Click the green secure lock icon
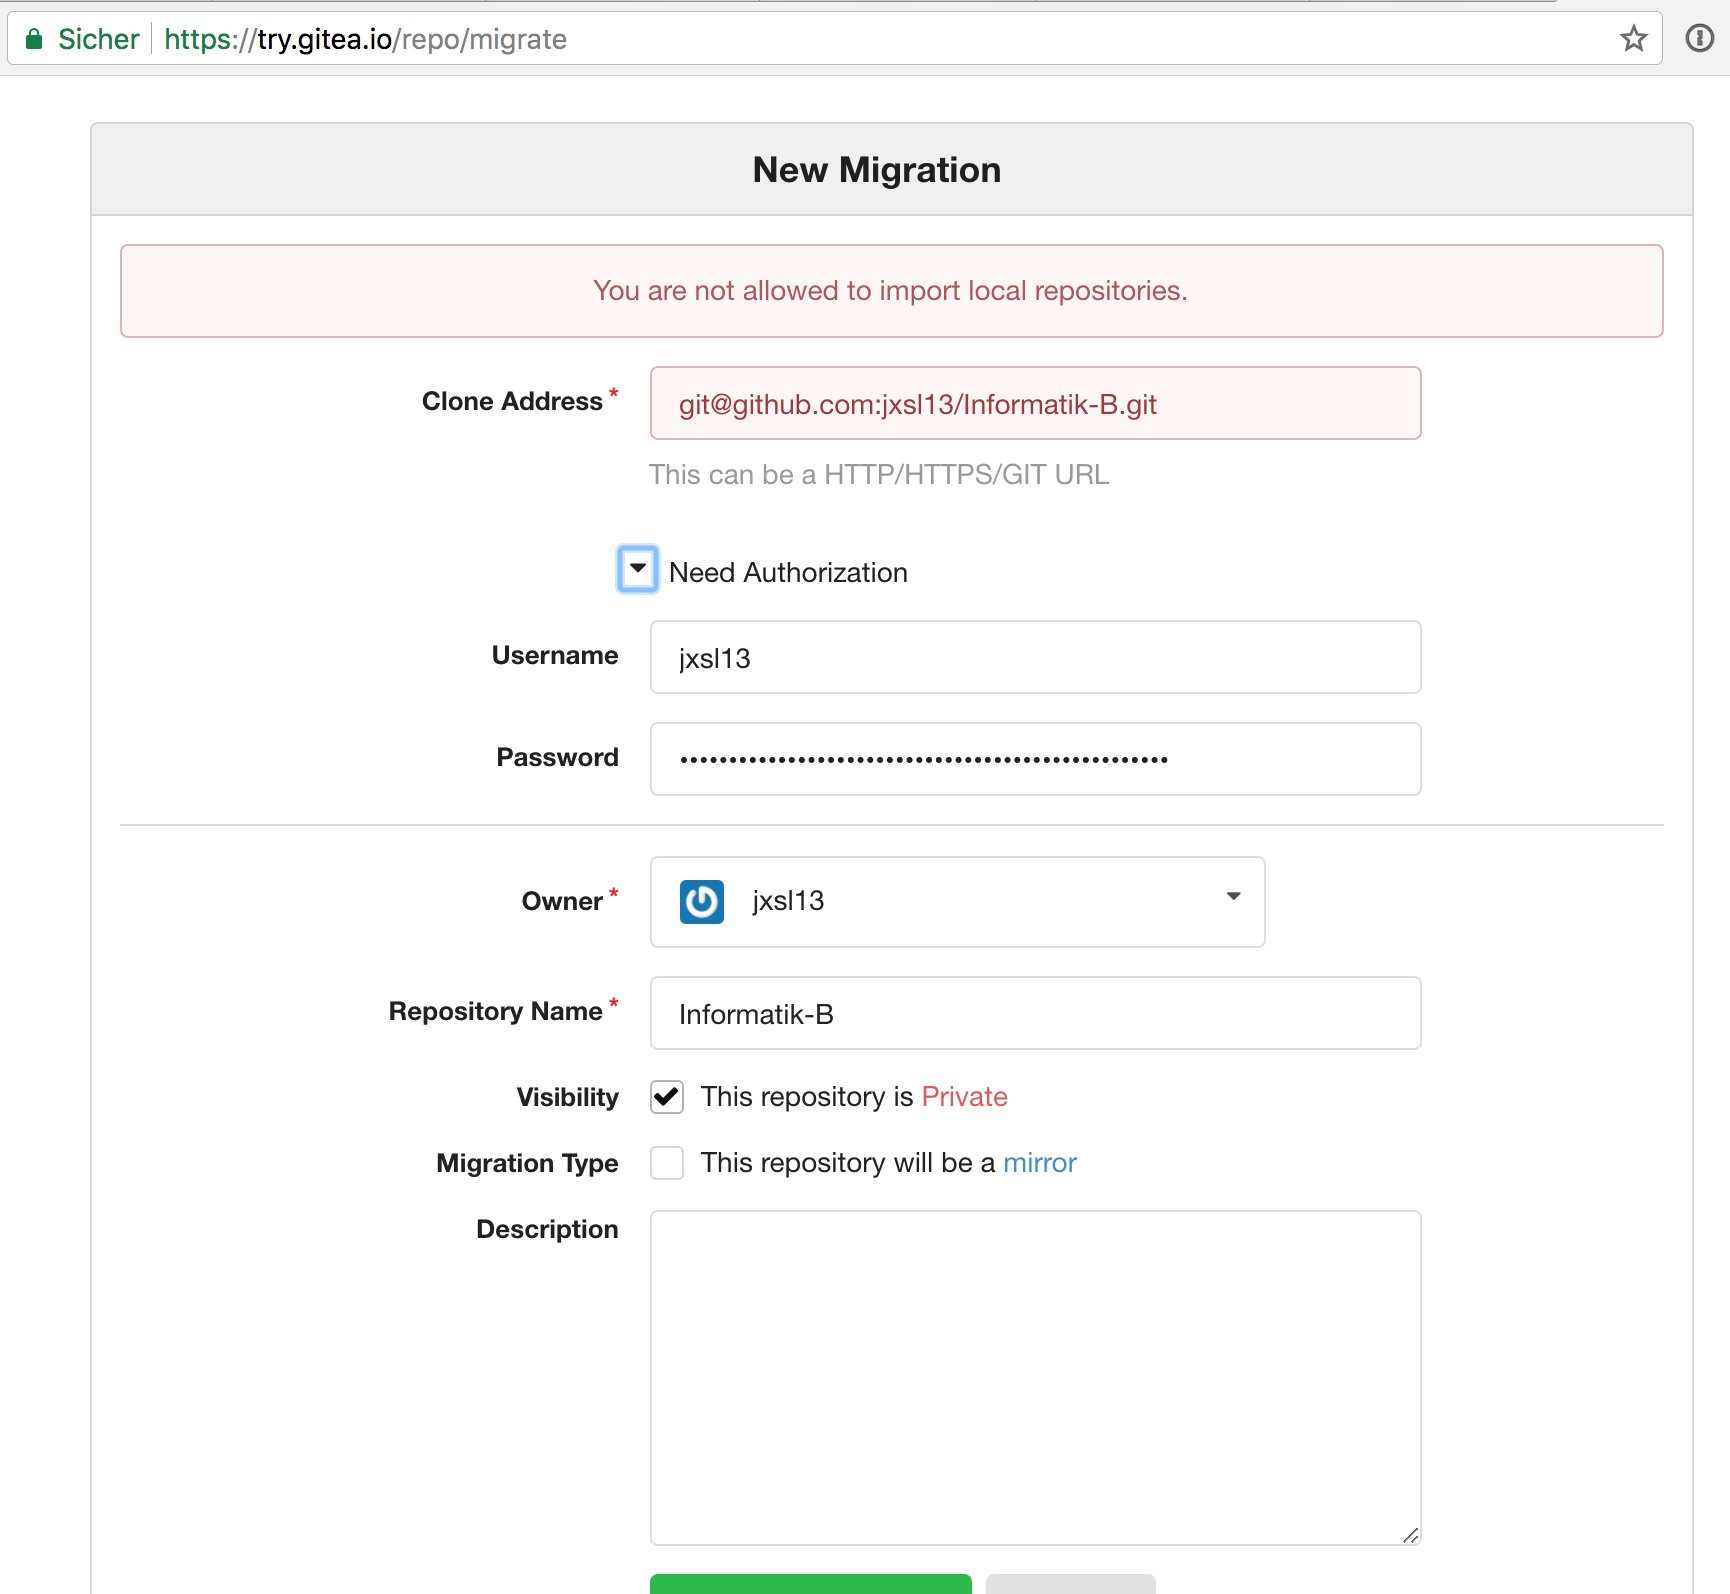 coord(34,39)
